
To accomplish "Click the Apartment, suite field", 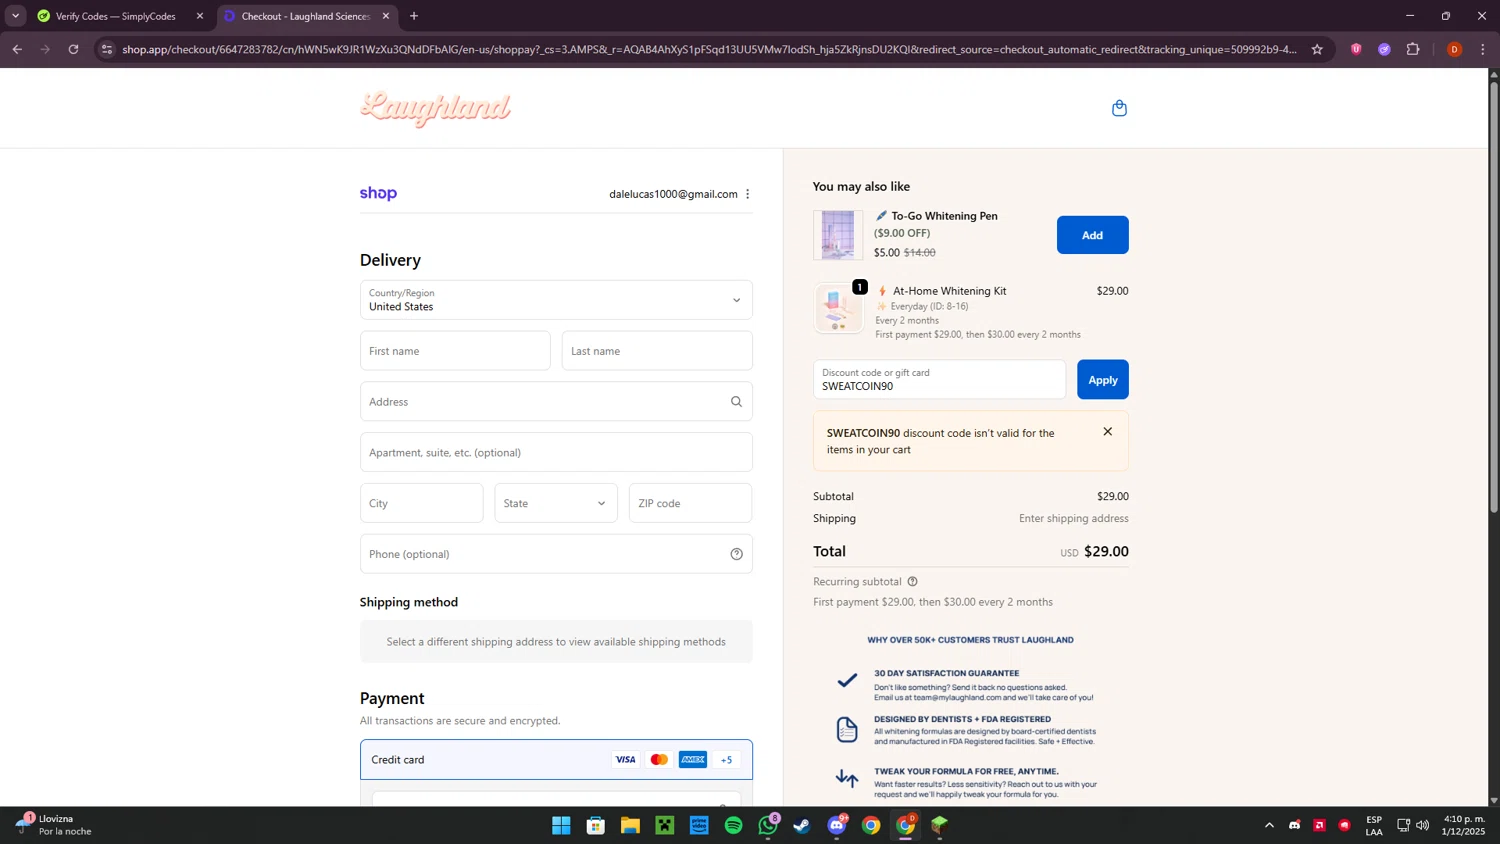I will point(556,452).
